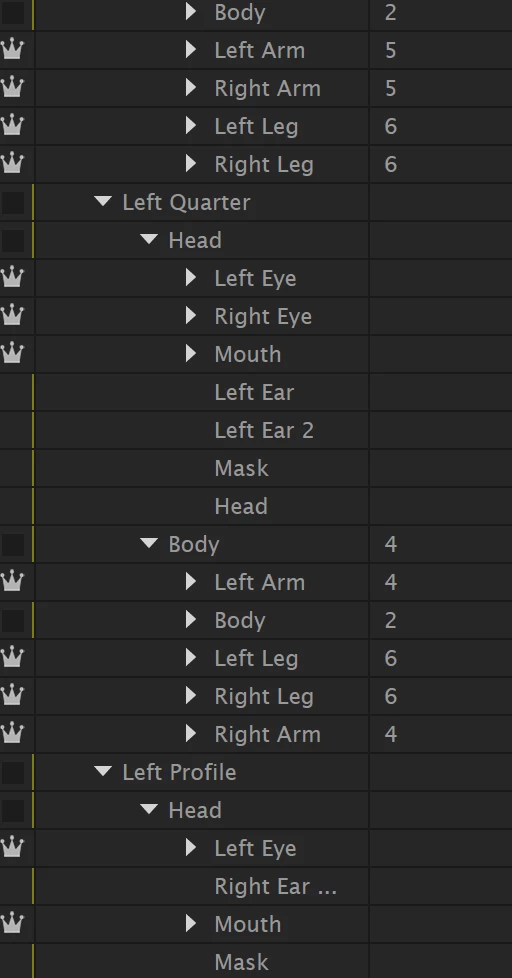Collapse the Left Quarter group

point(103,201)
